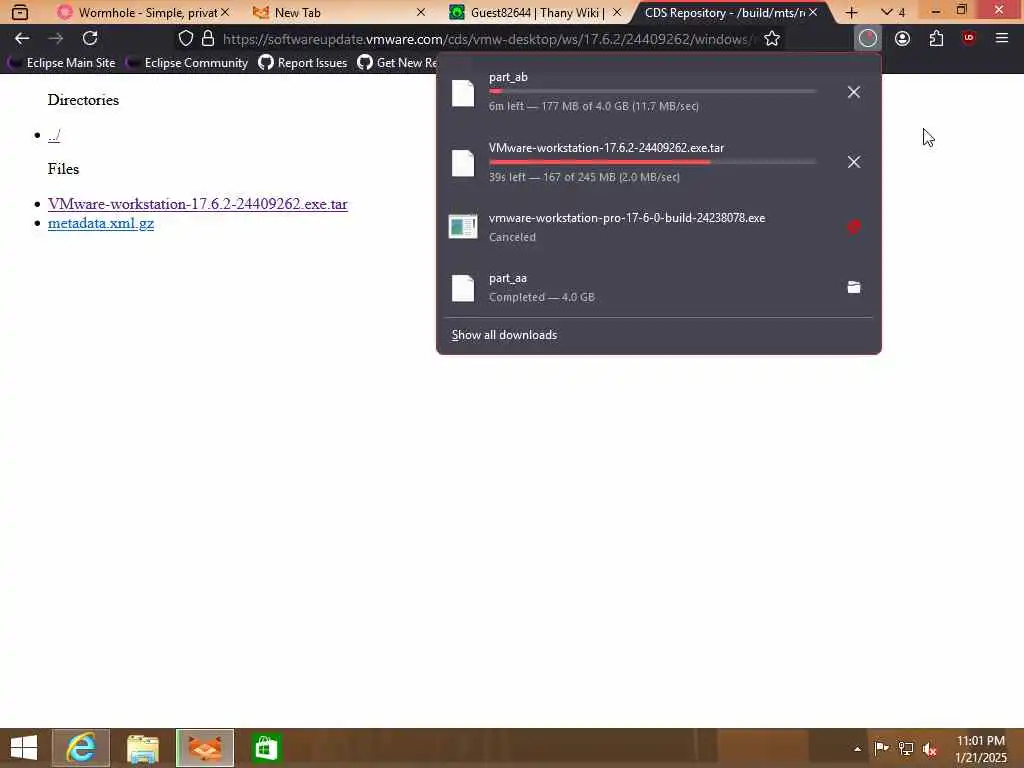Viewport: 1024px width, 768px height.
Task: Cancel the part_ab download
Action: (x=854, y=92)
